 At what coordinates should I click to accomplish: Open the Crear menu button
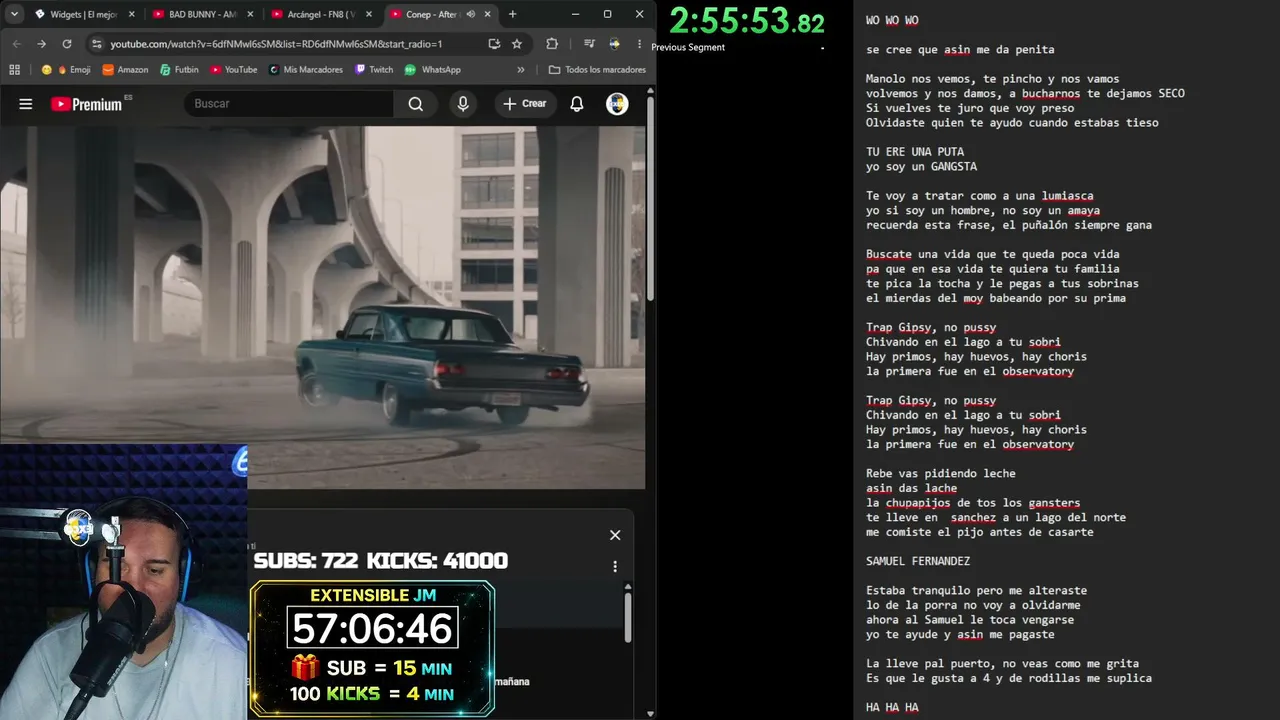[x=525, y=104]
